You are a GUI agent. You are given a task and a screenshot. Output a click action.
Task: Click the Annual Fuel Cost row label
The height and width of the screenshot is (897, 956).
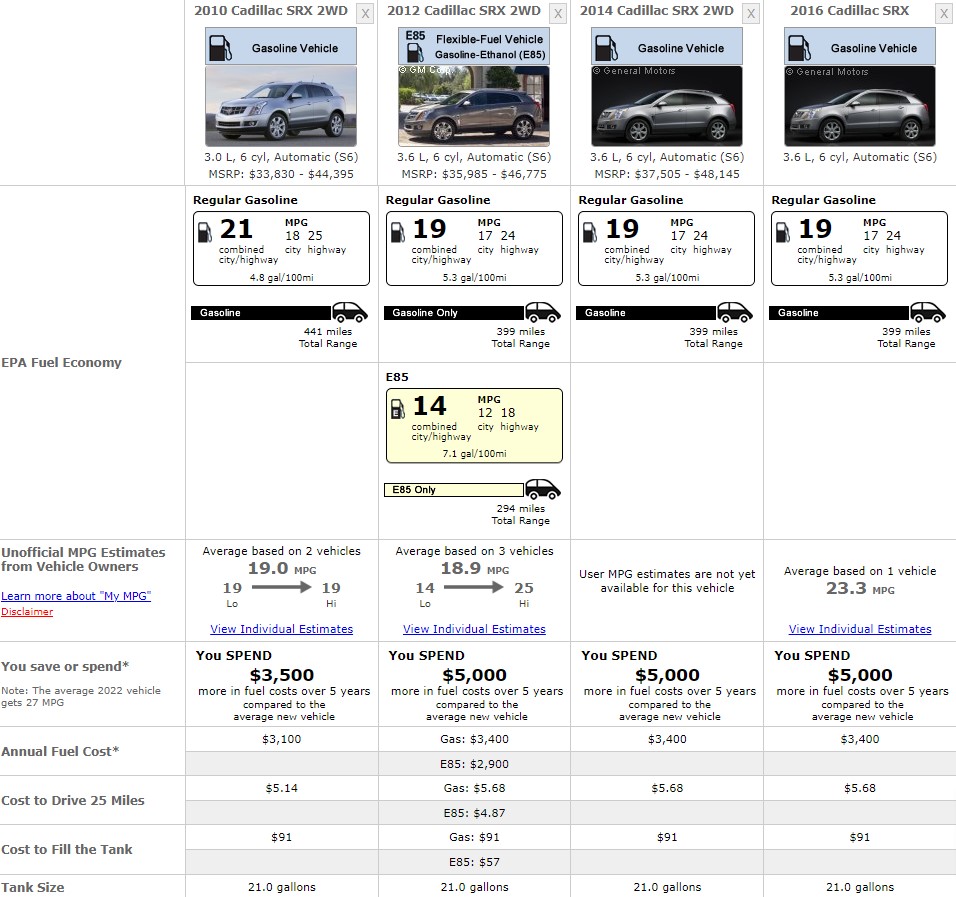pyautogui.click(x=60, y=751)
